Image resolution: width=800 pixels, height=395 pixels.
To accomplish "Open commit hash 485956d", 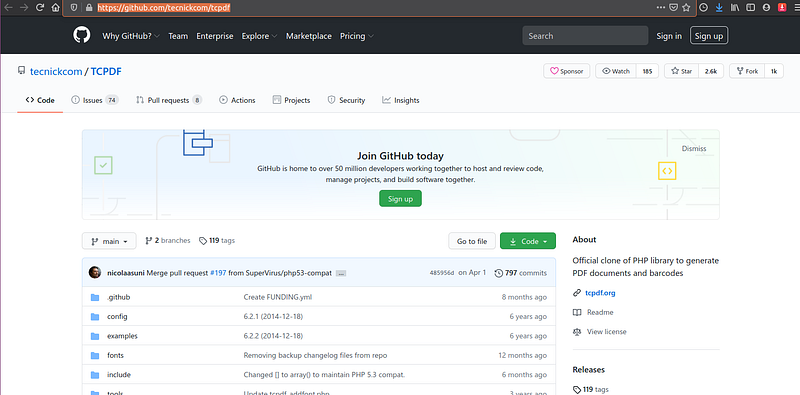I will 442,273.
